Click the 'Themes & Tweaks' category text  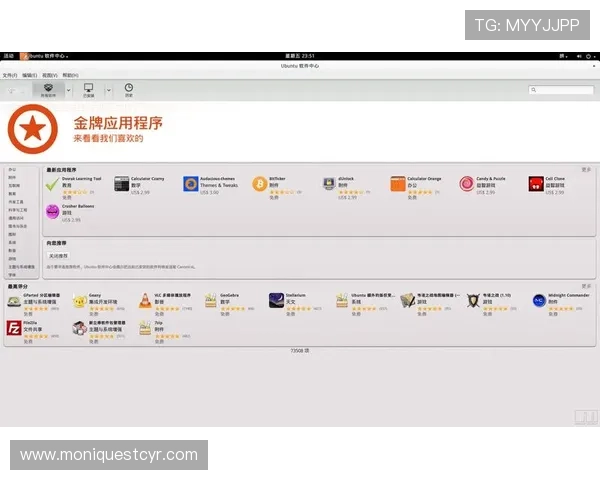[x=219, y=185]
